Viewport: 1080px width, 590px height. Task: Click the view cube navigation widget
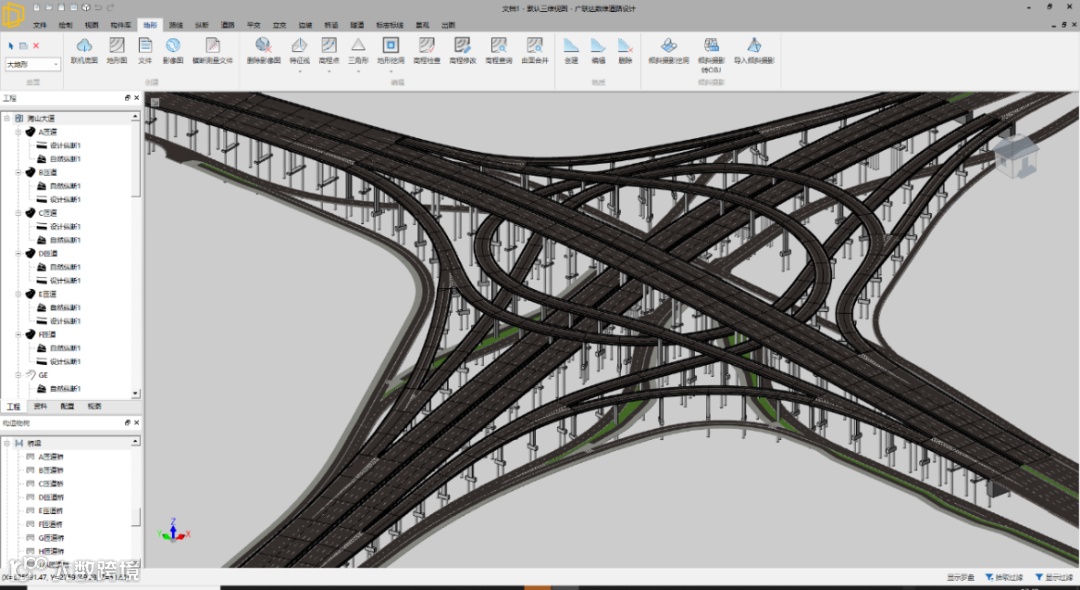(x=1015, y=158)
